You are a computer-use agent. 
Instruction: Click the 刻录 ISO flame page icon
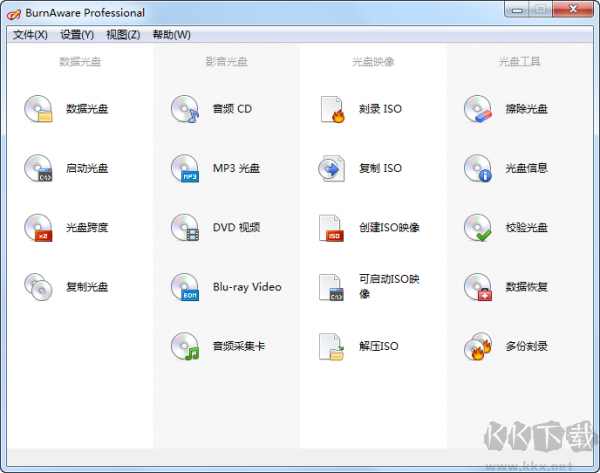click(332, 109)
